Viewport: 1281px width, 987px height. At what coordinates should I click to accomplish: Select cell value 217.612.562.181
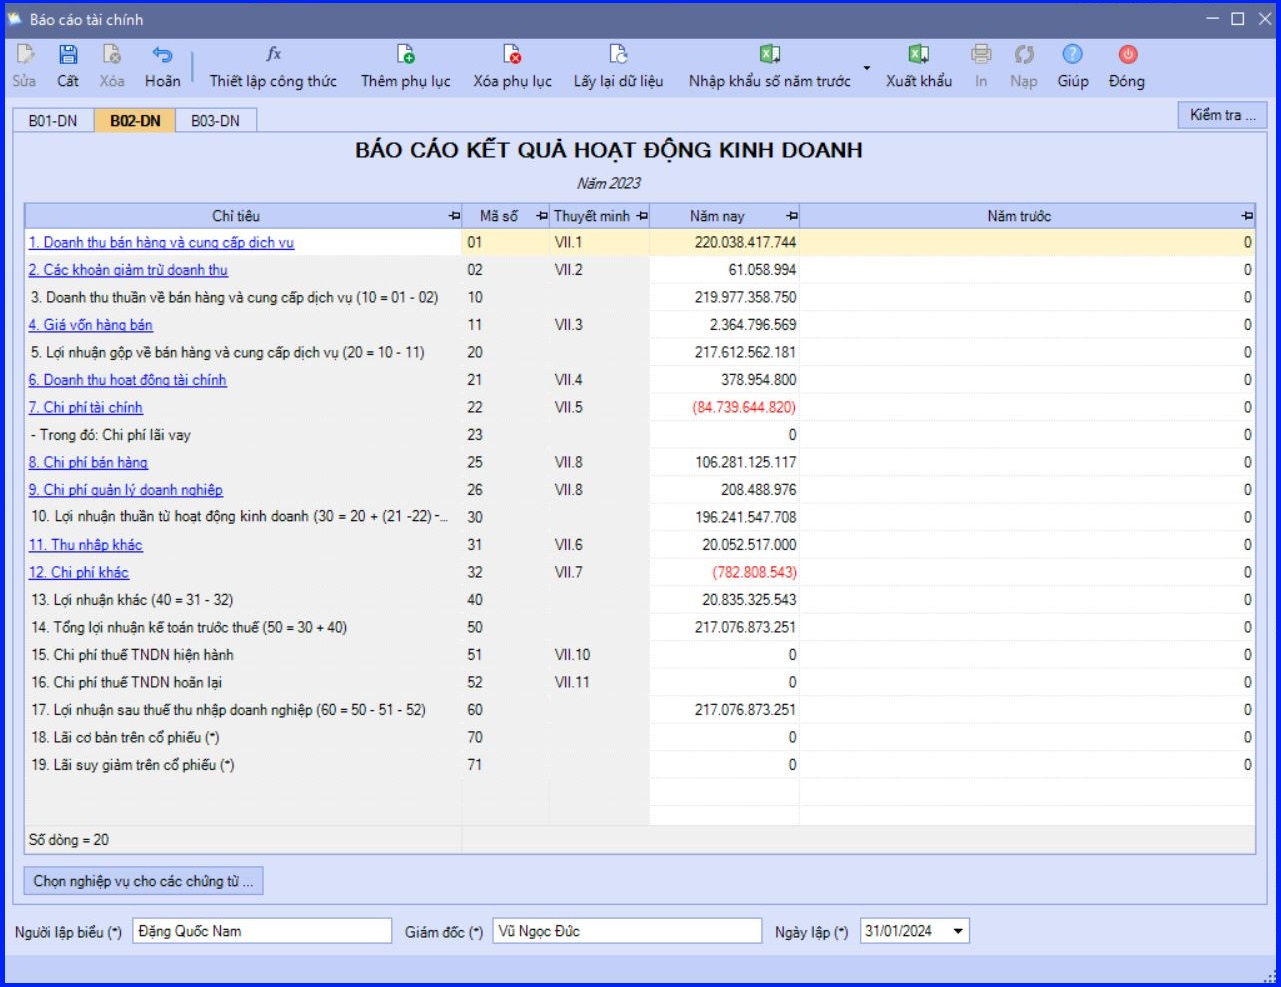745,352
